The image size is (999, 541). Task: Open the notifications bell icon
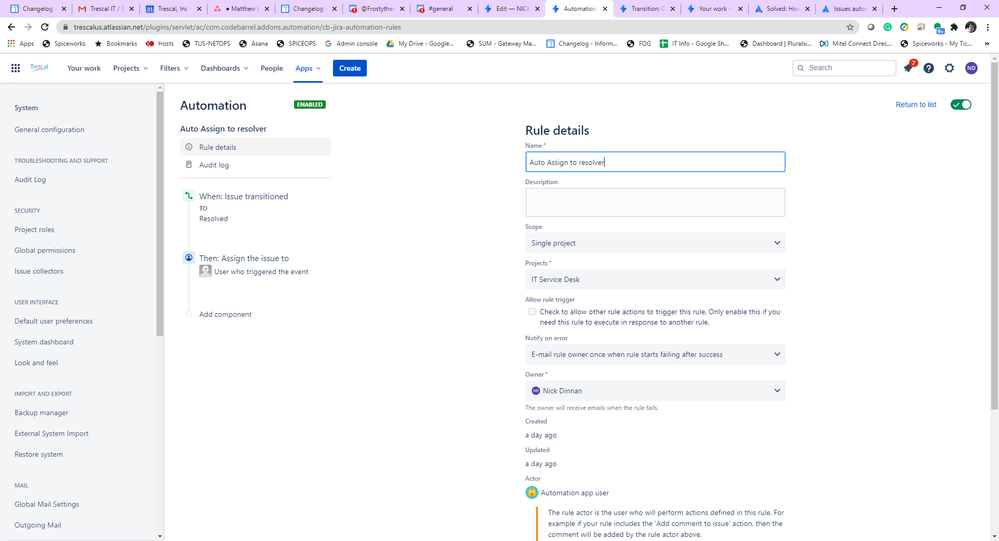[909, 68]
